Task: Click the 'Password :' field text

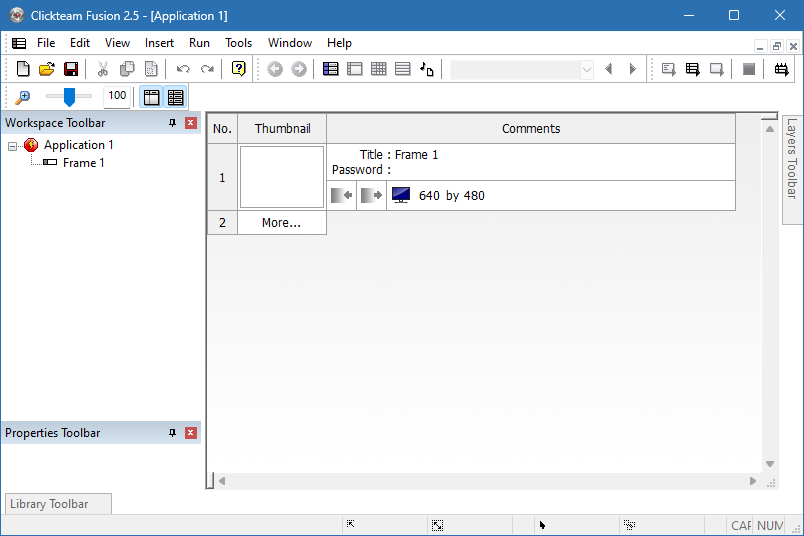Action: click(361, 170)
